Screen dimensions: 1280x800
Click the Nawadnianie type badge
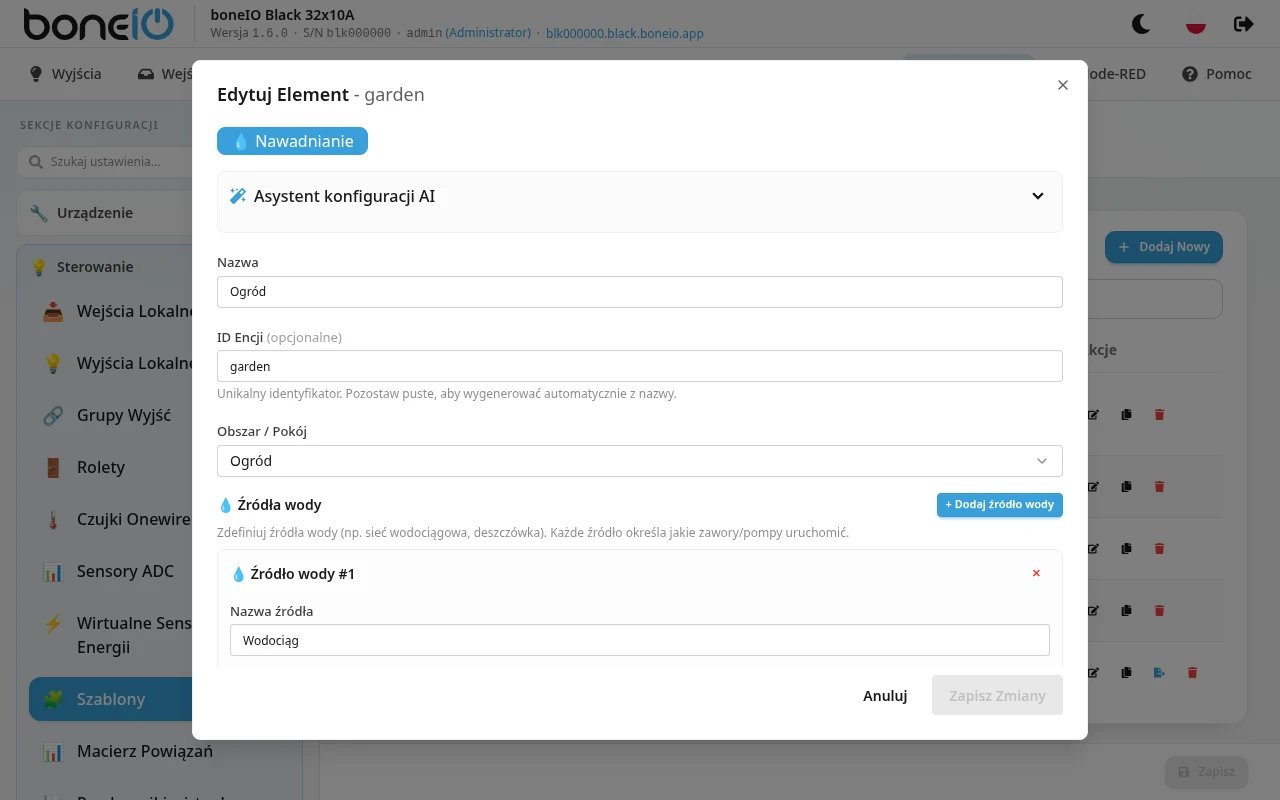click(292, 141)
